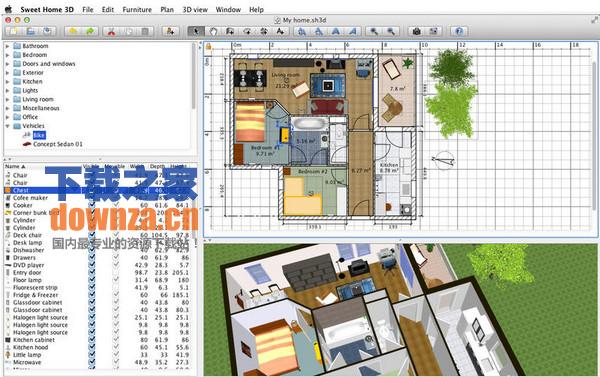Click the green Redo toolbar arrow

click(x=90, y=31)
